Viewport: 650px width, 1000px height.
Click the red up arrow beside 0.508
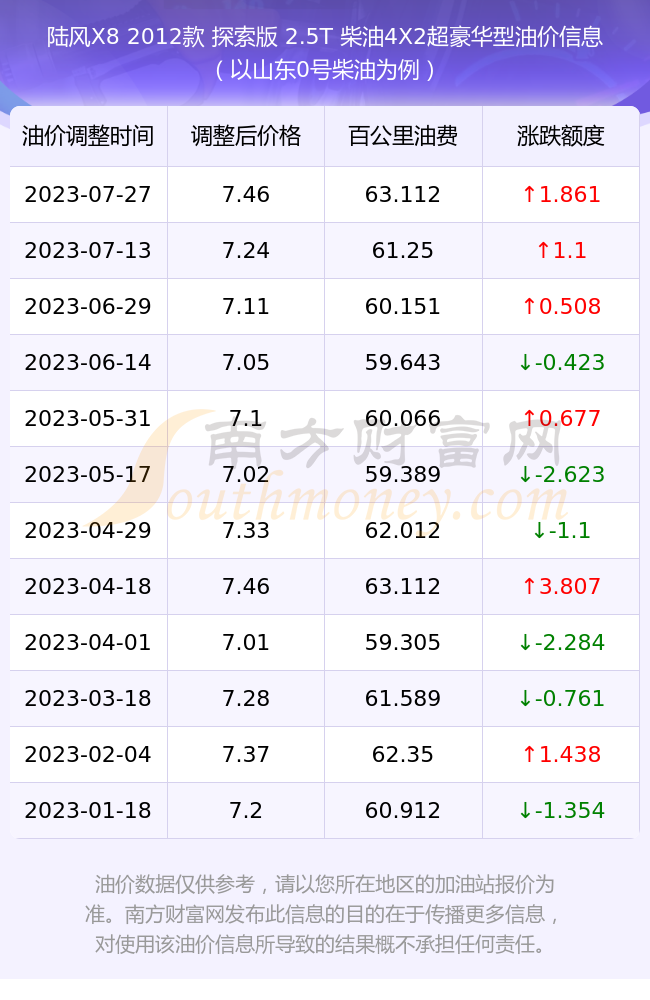point(529,306)
